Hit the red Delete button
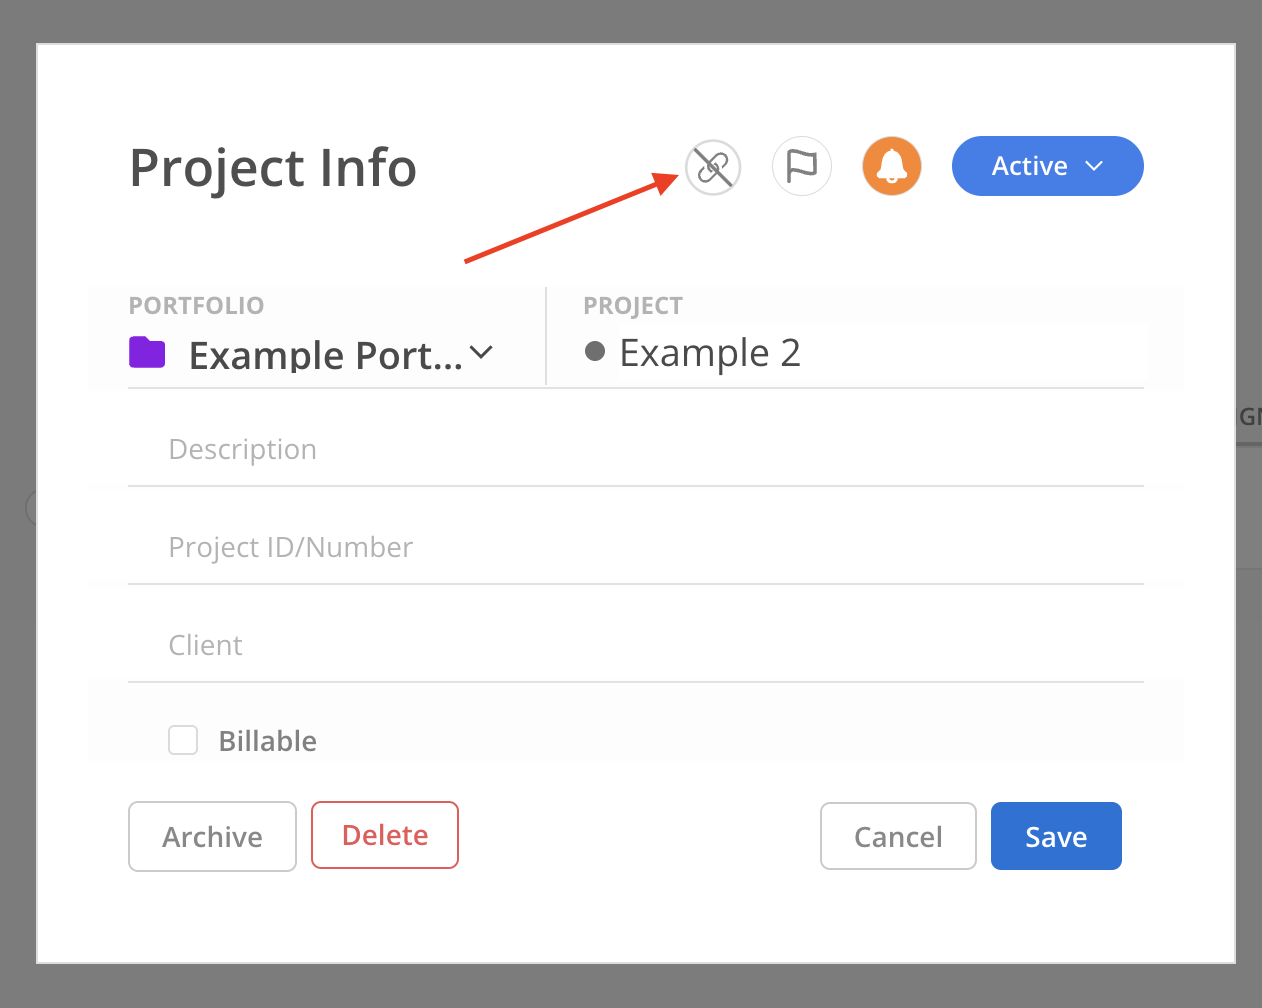 (x=385, y=835)
